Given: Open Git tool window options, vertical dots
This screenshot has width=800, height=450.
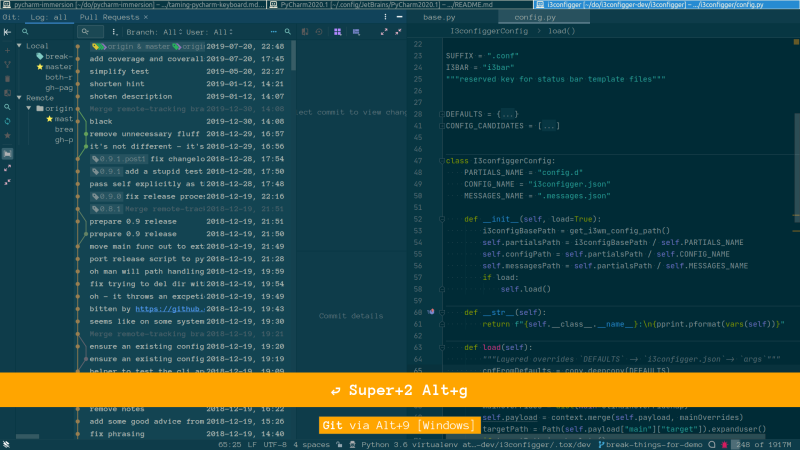Looking at the screenshot, I should 385,17.
